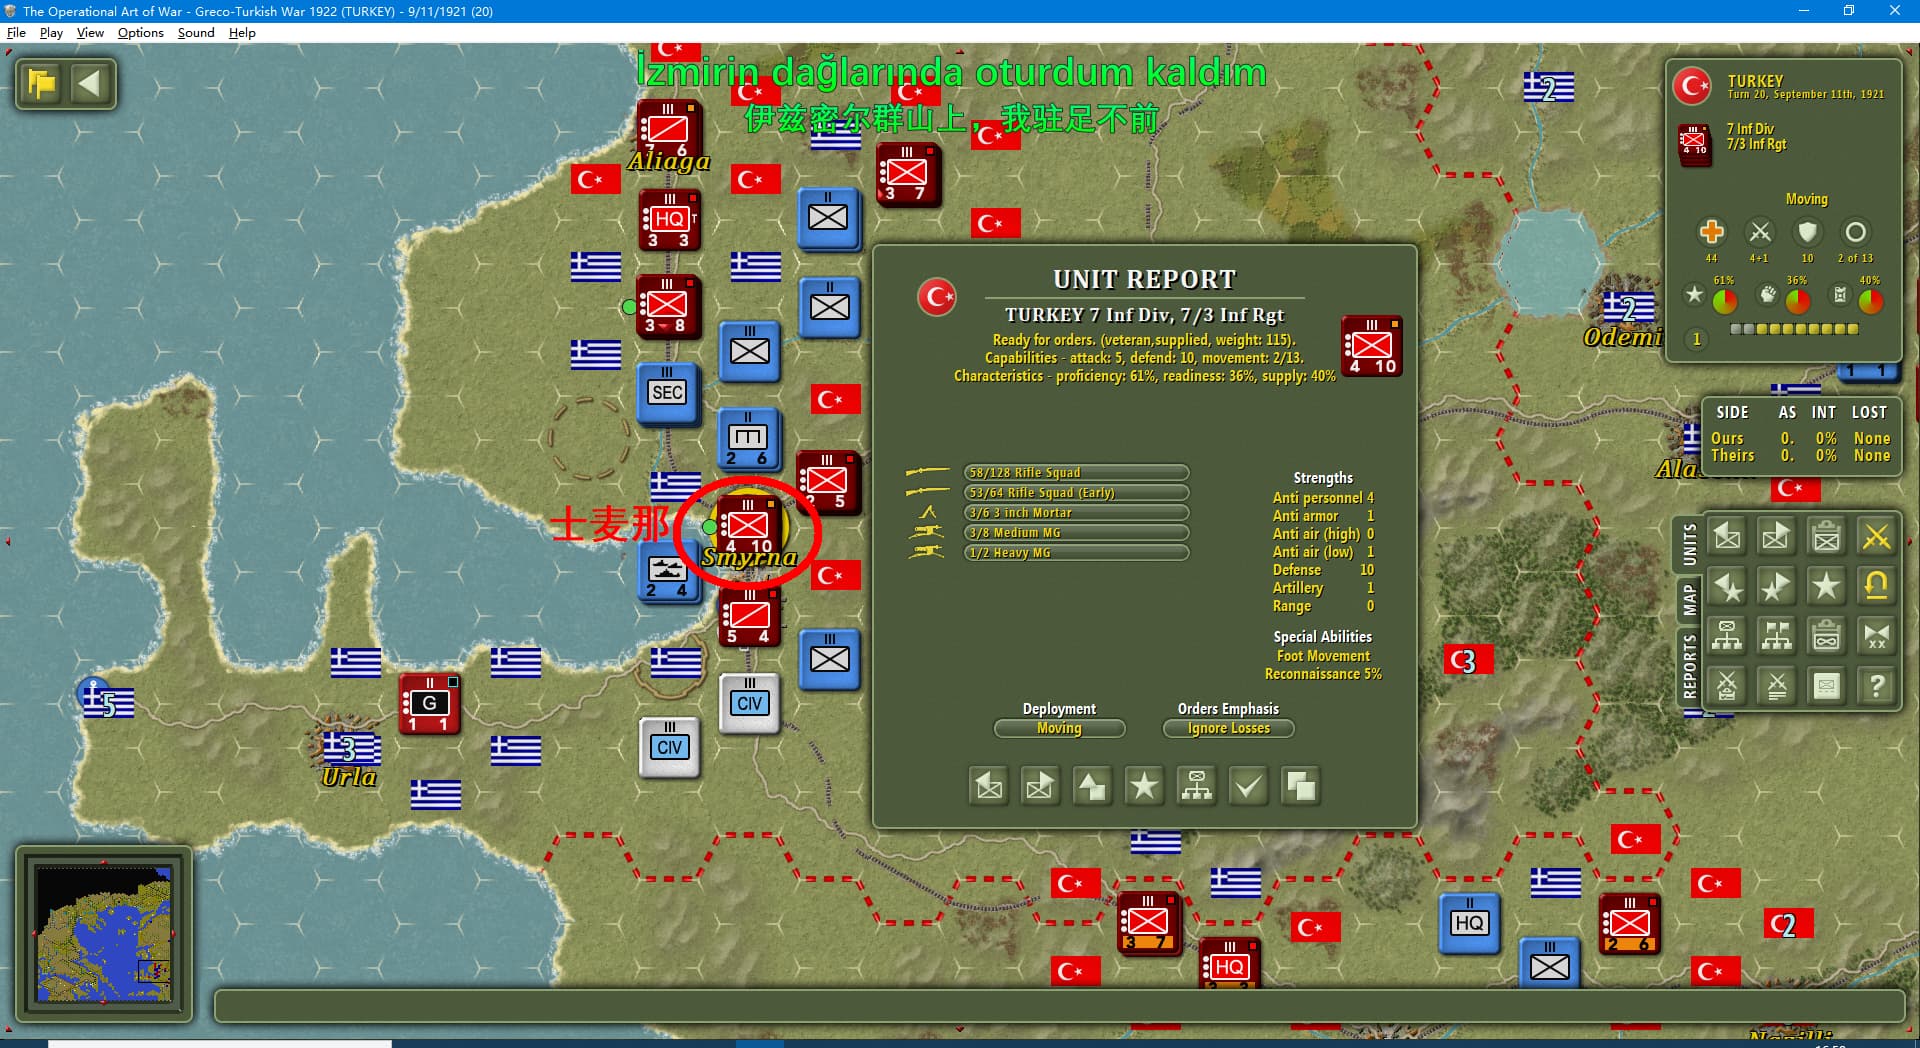This screenshot has width=1920, height=1048.
Task: Open the flags formation hierarchy icon
Action: tap(1777, 636)
